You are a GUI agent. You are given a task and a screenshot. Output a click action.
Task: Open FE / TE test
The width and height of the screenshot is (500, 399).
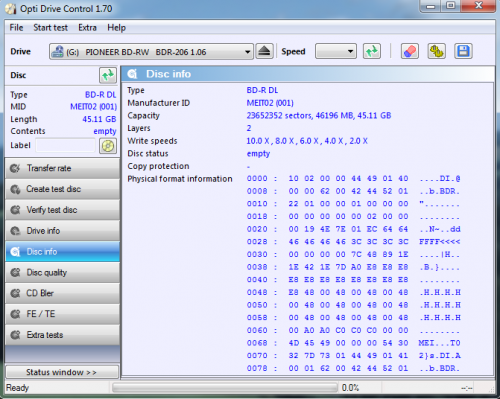point(63,314)
